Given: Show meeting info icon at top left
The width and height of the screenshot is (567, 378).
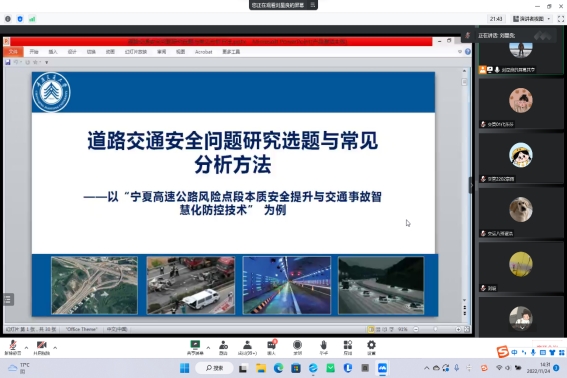Looking at the screenshot, I should coord(8,19).
